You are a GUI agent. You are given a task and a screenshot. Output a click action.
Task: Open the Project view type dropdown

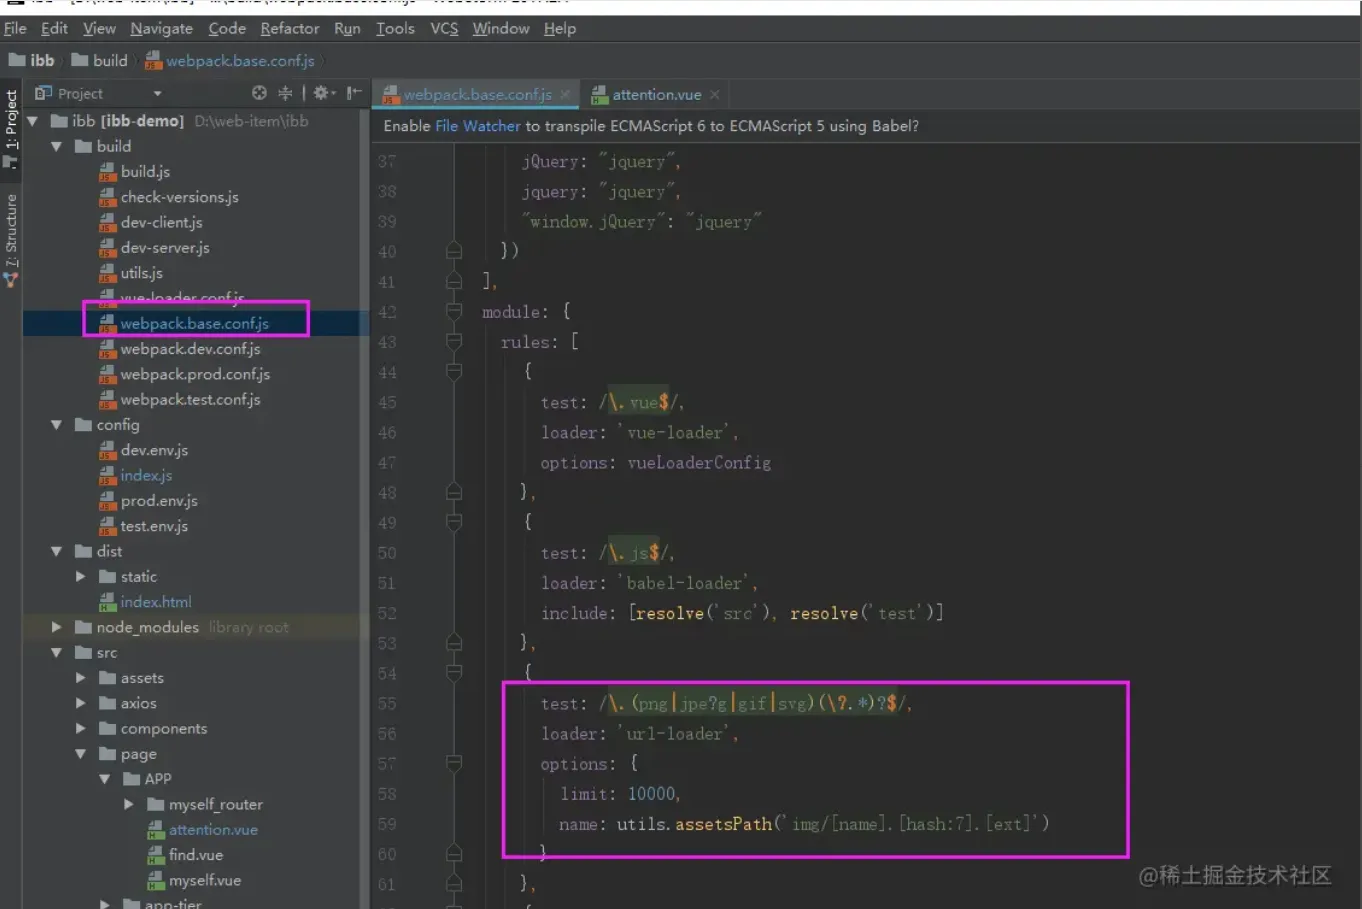[157, 94]
